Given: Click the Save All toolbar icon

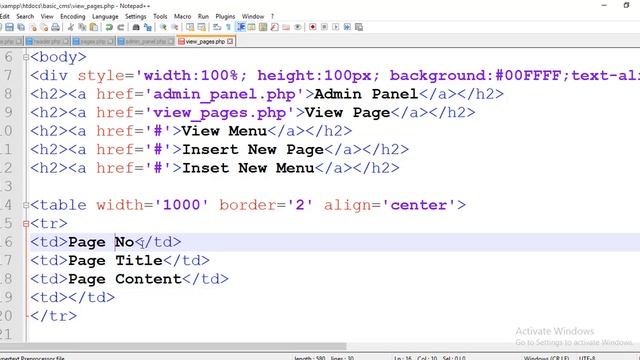Looking at the screenshot, I should click(21, 27).
